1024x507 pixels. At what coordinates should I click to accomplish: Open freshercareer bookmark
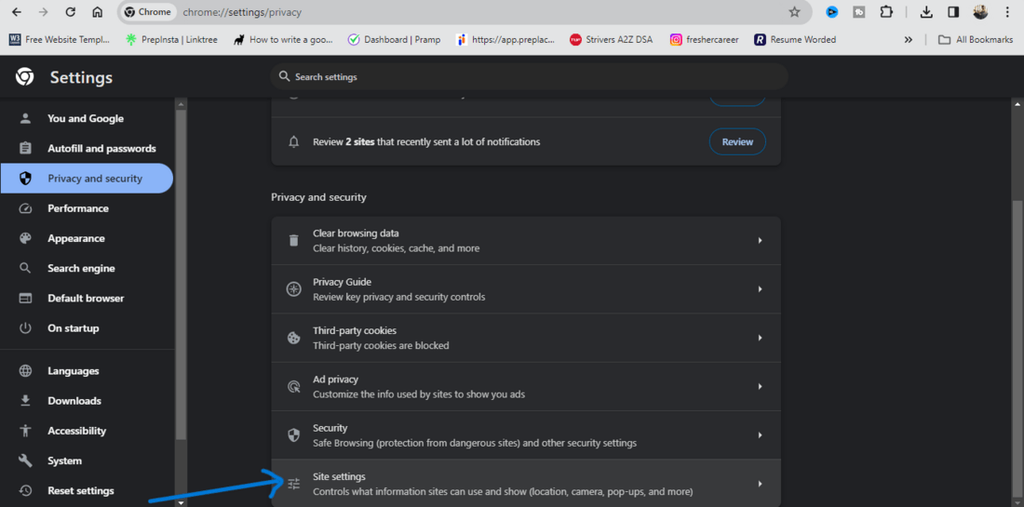pos(705,40)
